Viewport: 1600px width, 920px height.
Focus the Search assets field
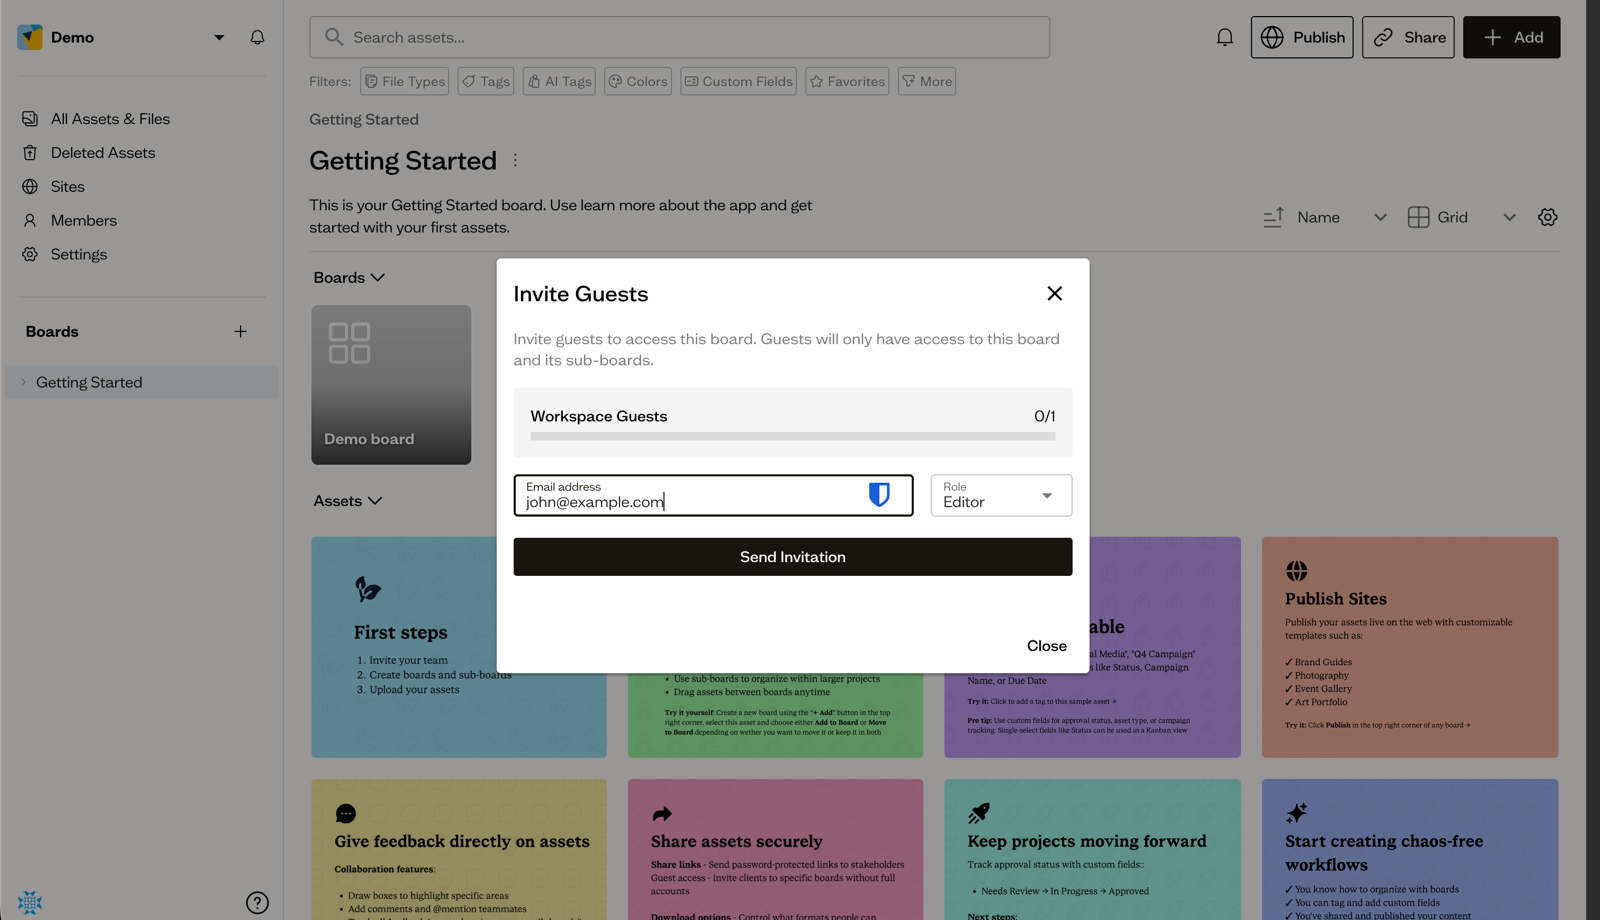[679, 37]
